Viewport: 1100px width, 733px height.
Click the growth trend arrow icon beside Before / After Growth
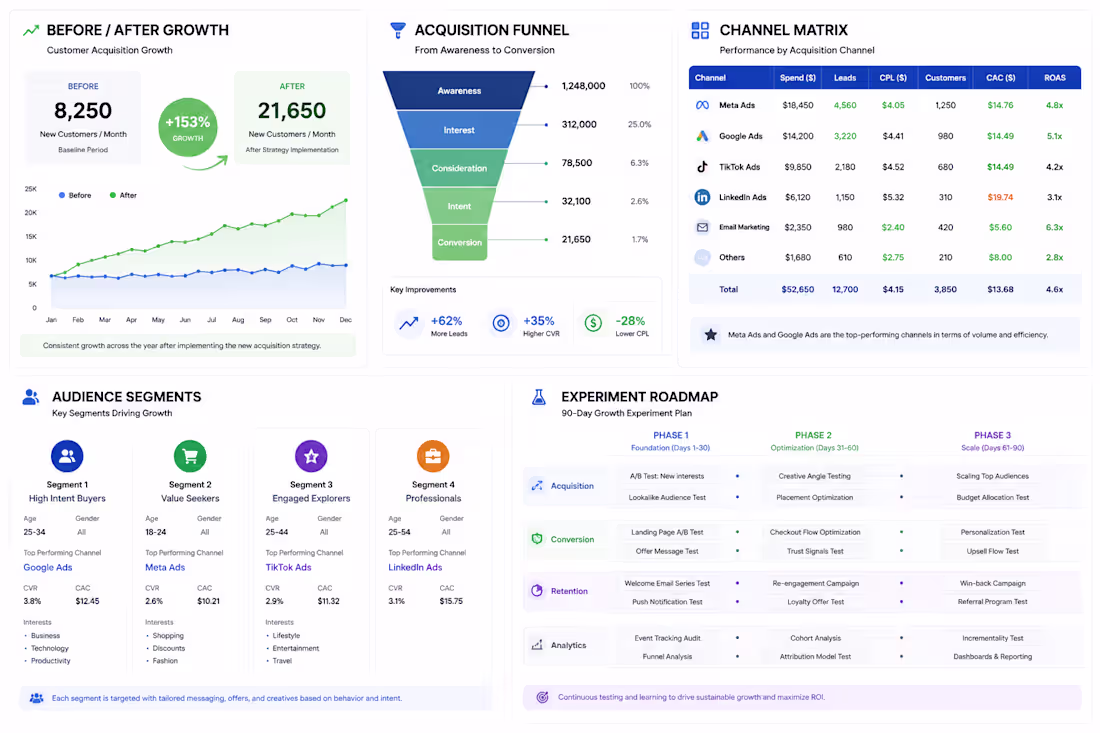click(x=31, y=30)
